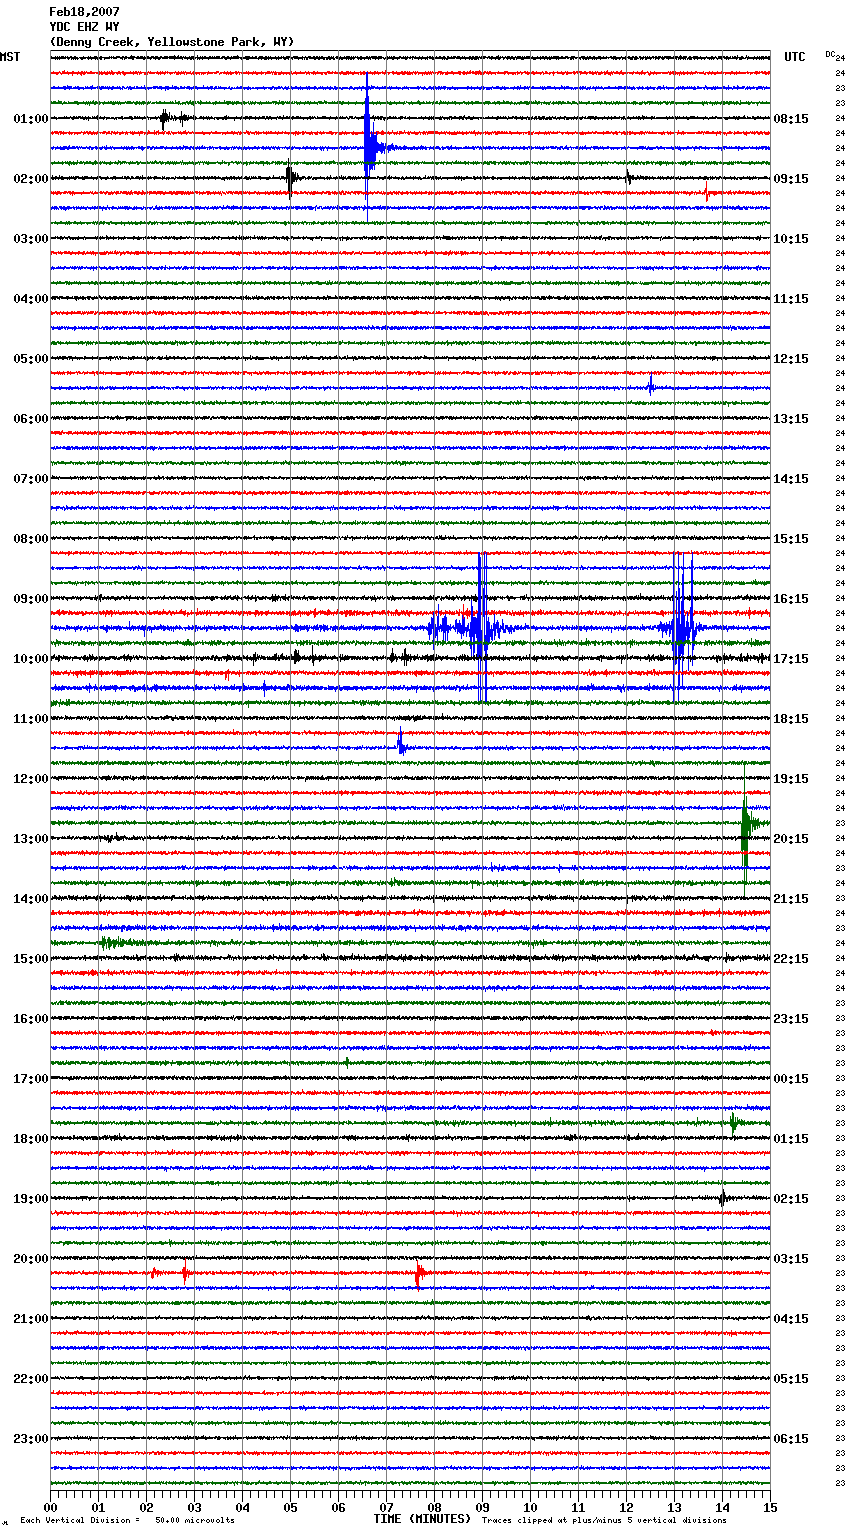This screenshot has height=1534, width=850.
Task: Select the 15:00 MST time label
Action: [31, 959]
